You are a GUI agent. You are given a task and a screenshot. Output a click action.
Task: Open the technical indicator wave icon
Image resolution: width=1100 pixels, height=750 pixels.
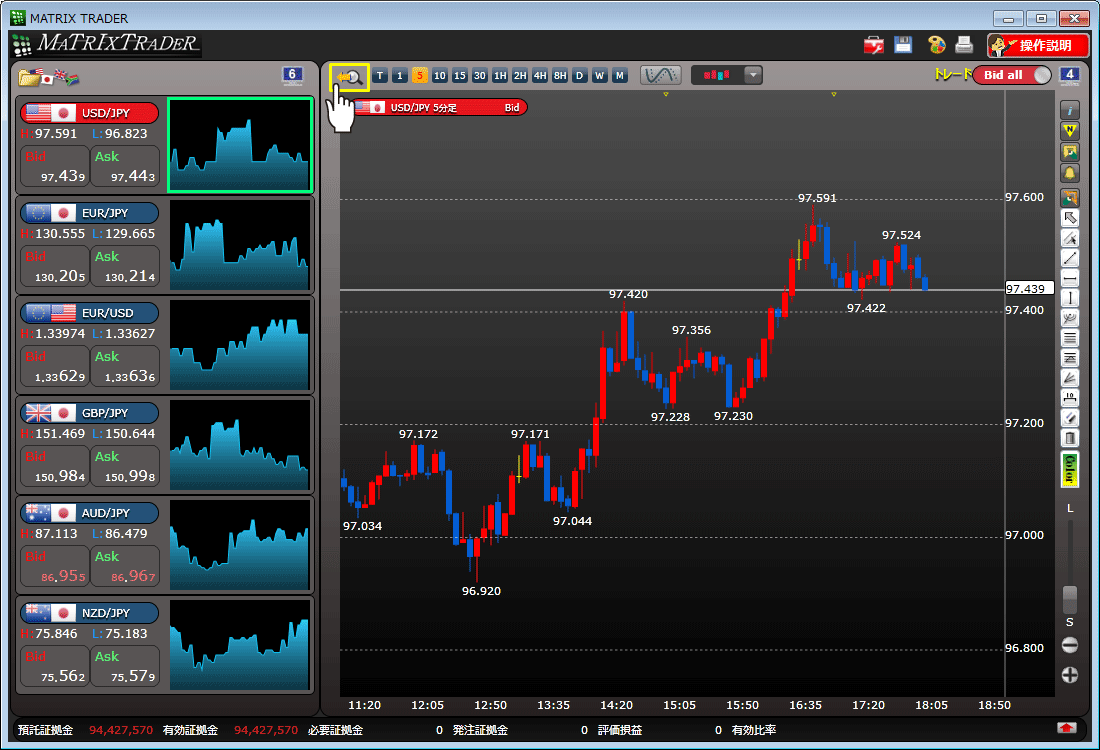660,75
